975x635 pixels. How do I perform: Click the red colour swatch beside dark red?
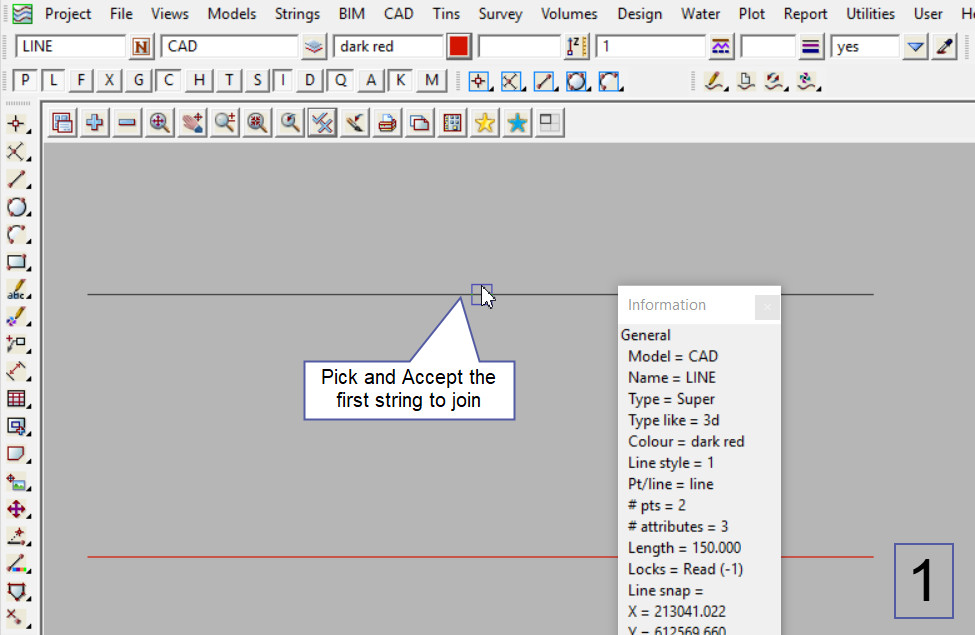click(x=459, y=47)
